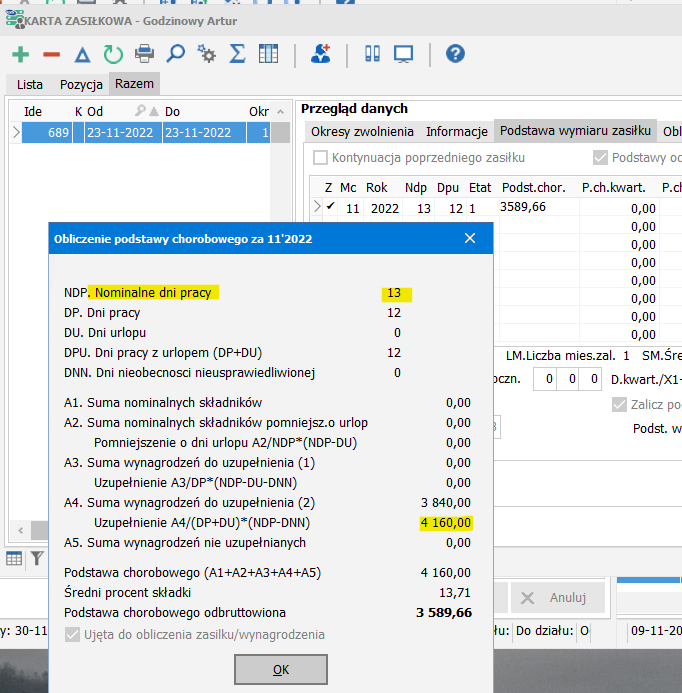Click the Średni procent składki value 13,71
Screen dimensions: 682x693
tap(455, 593)
